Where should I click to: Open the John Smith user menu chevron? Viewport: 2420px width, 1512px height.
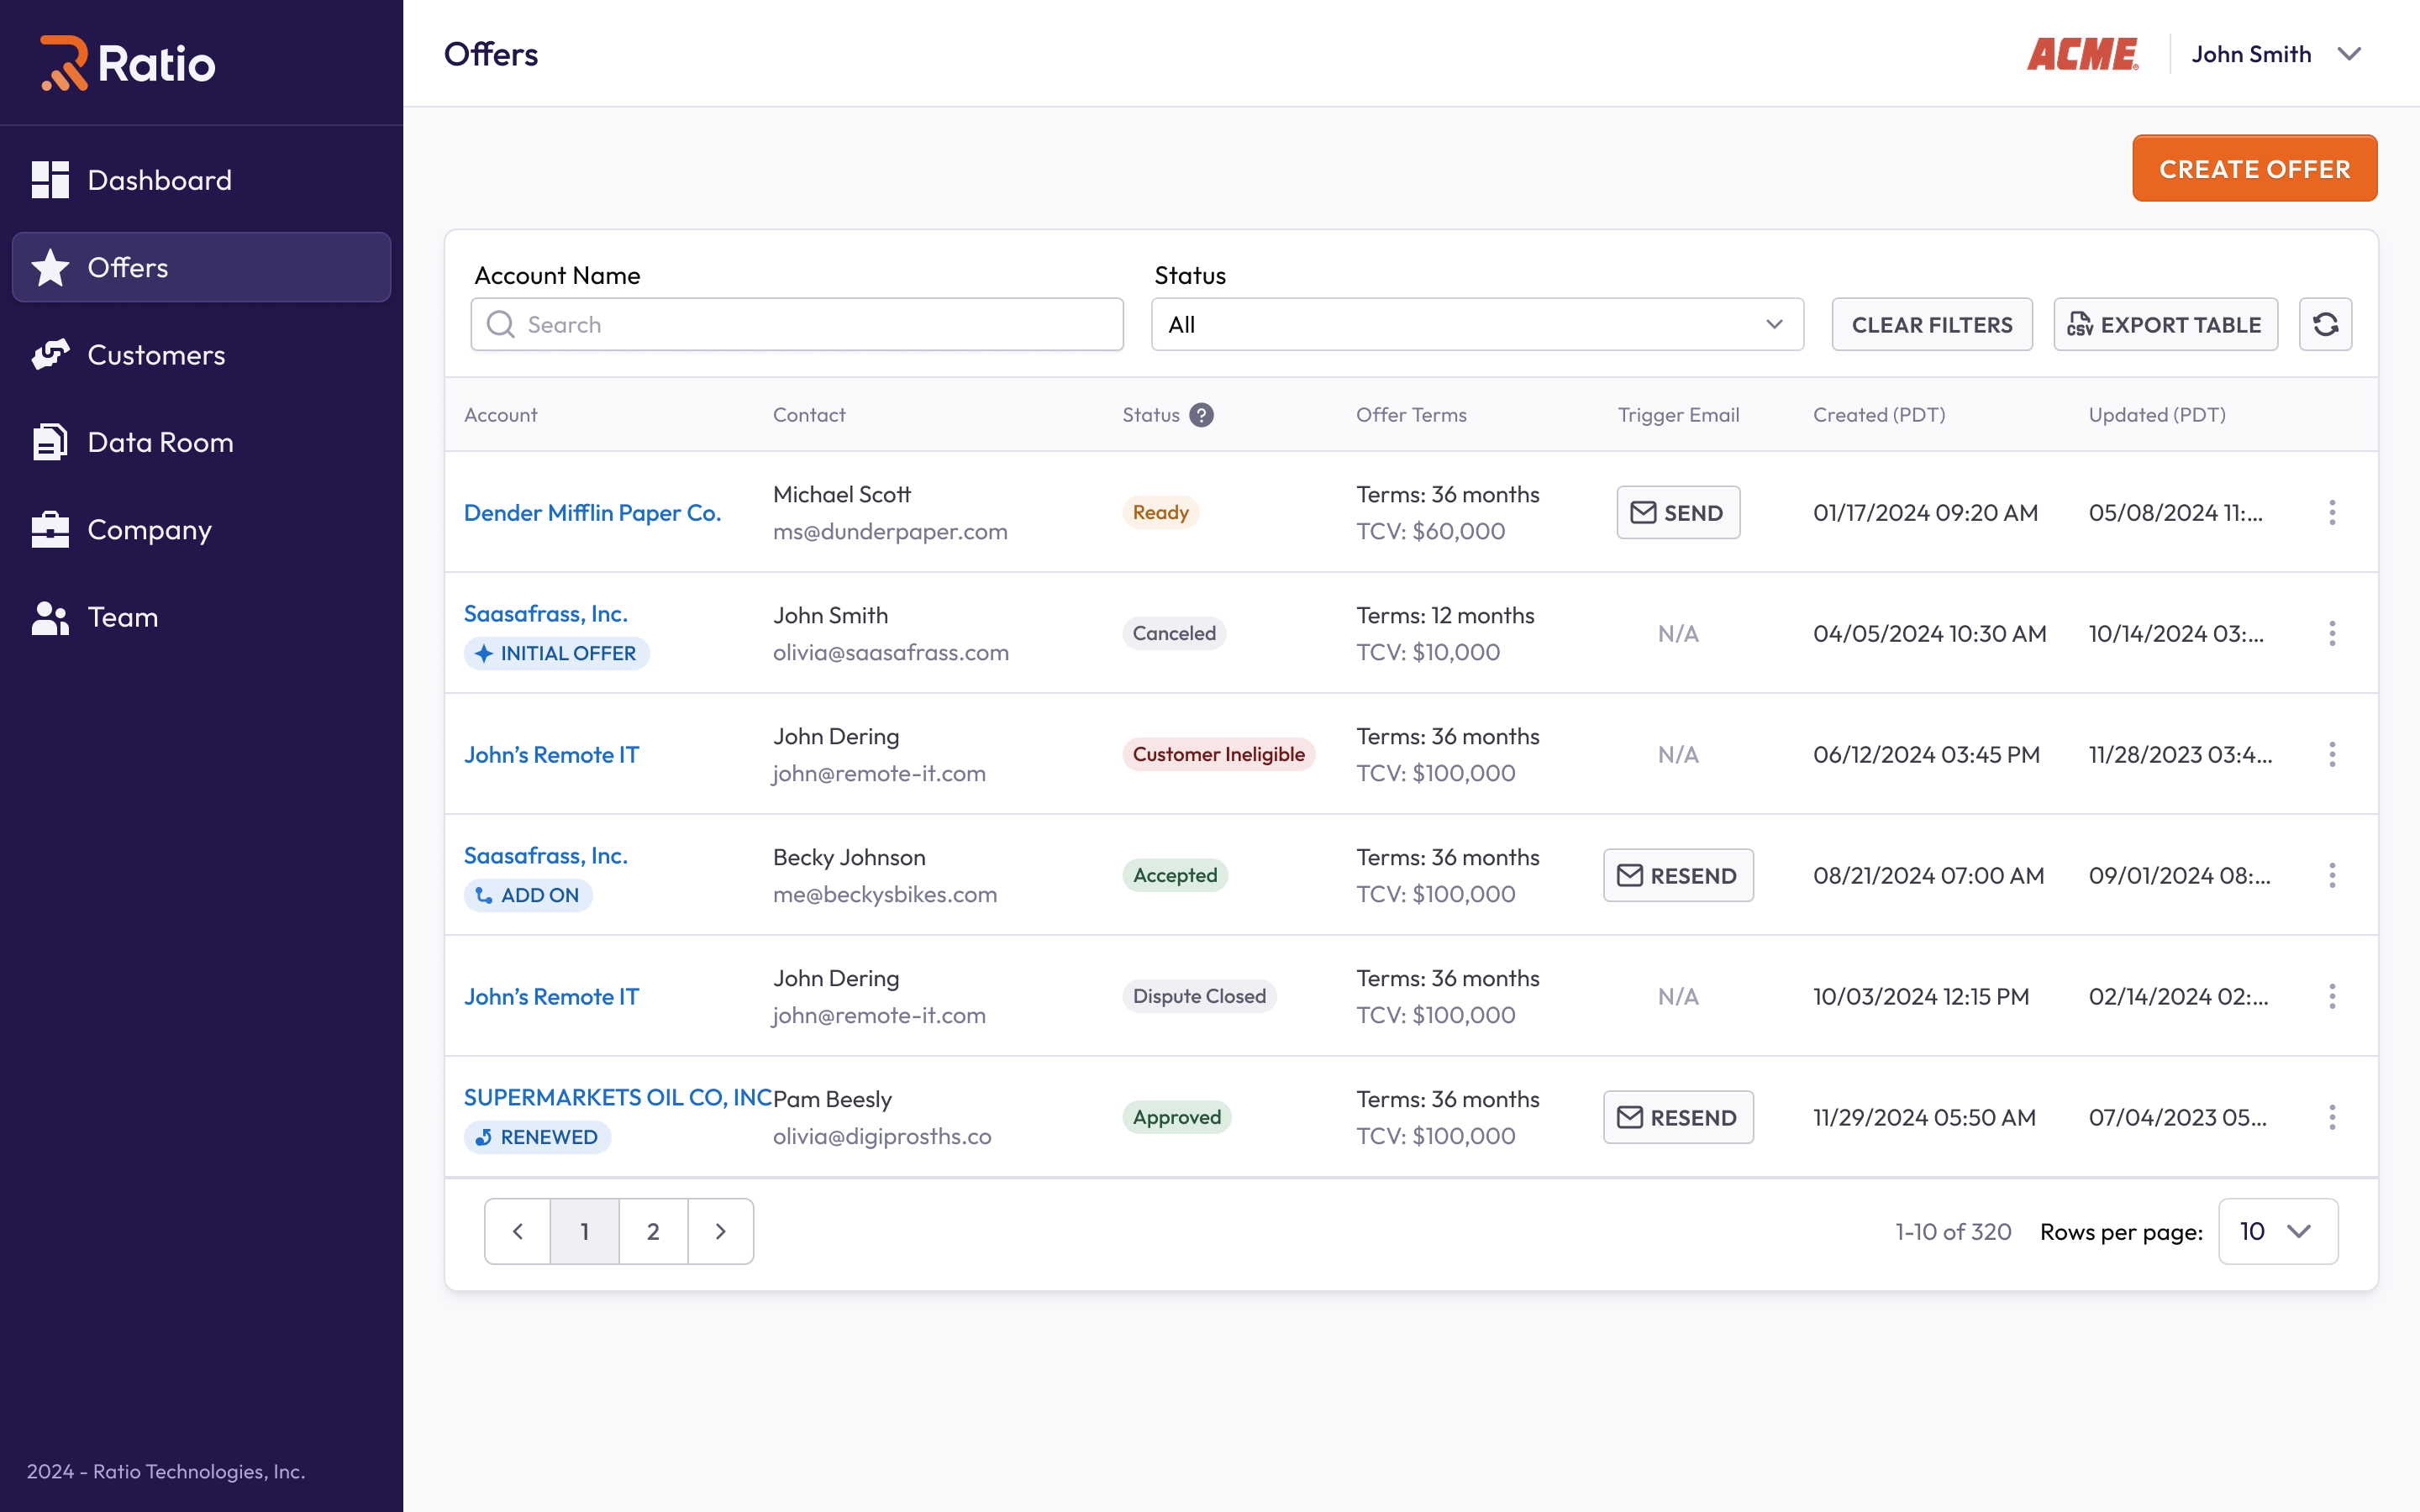(x=2349, y=54)
